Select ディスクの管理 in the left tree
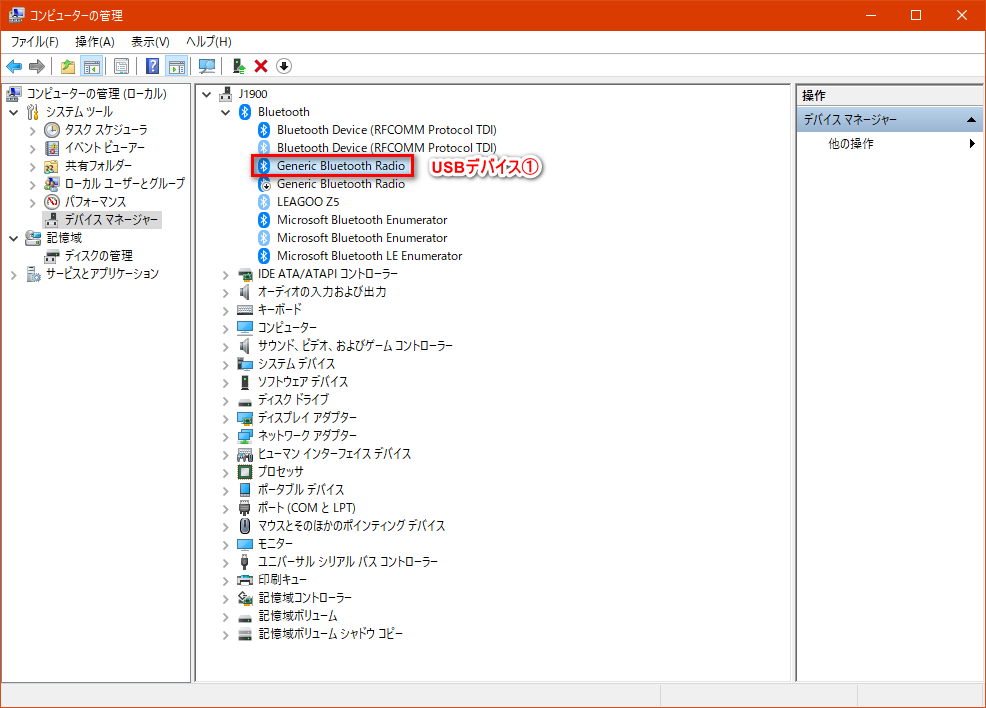 98,256
